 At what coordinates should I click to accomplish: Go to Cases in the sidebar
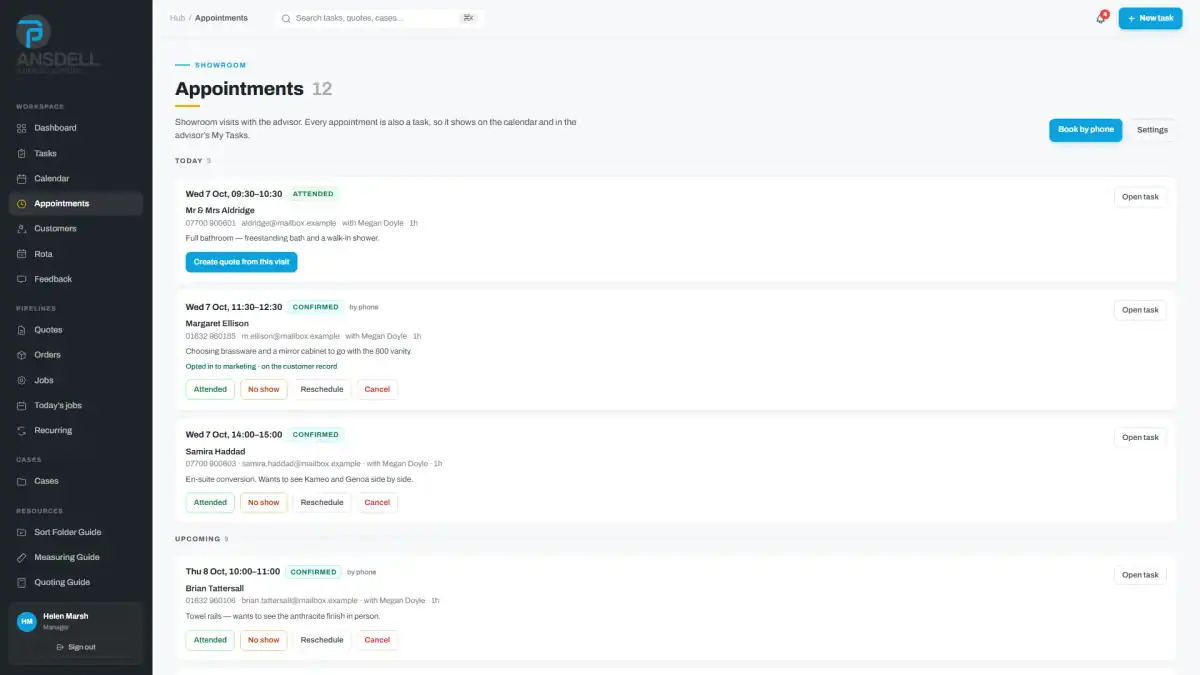coord(76,481)
